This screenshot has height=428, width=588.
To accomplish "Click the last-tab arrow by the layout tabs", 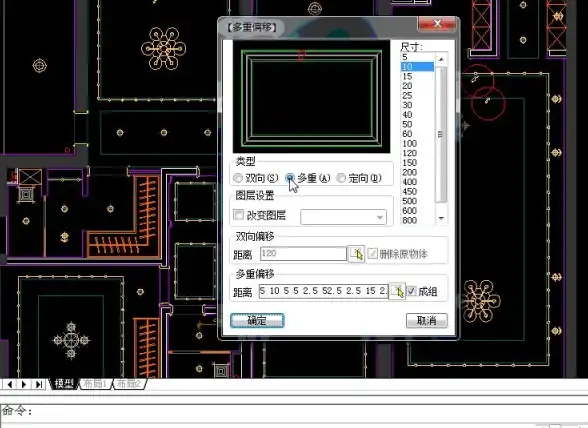I will click(39, 384).
